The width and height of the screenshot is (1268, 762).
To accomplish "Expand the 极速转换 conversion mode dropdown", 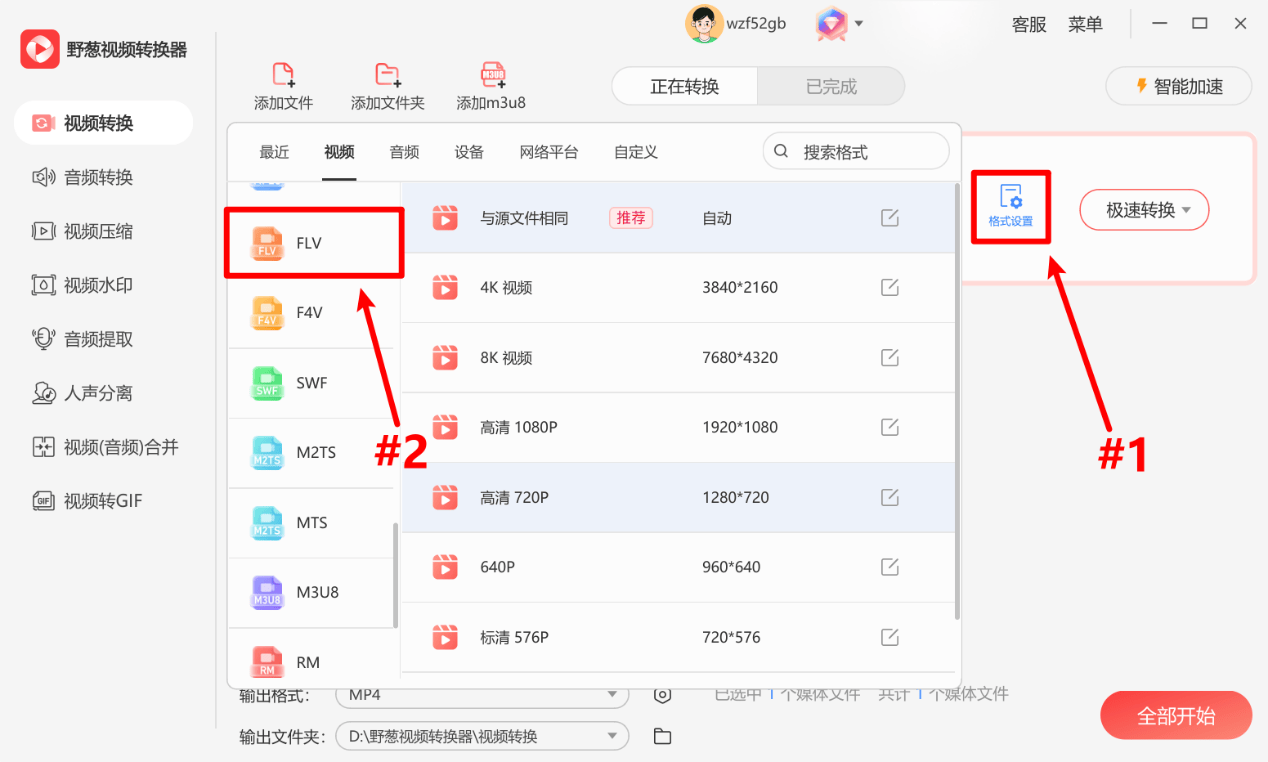I will 1144,210.
